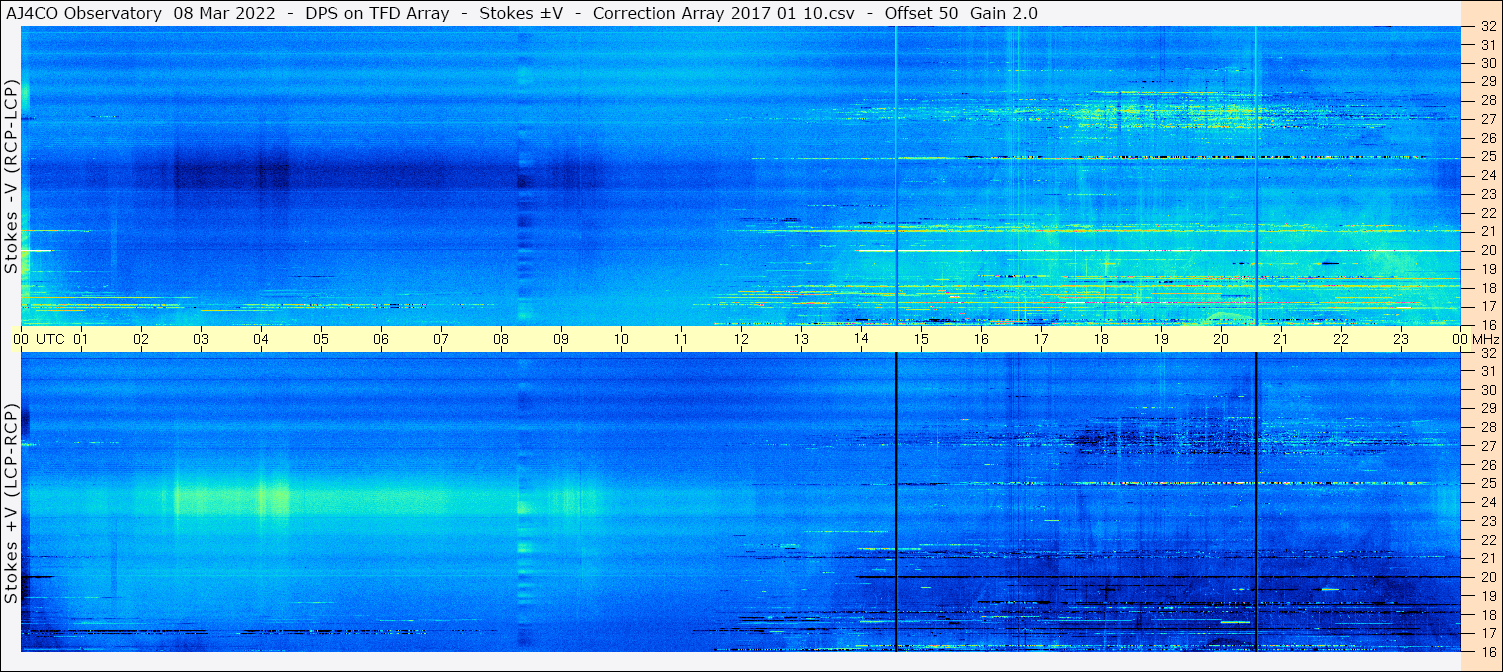This screenshot has height=672, width=1503.
Task: Click the 06 hour tick label
Action: coord(381,339)
